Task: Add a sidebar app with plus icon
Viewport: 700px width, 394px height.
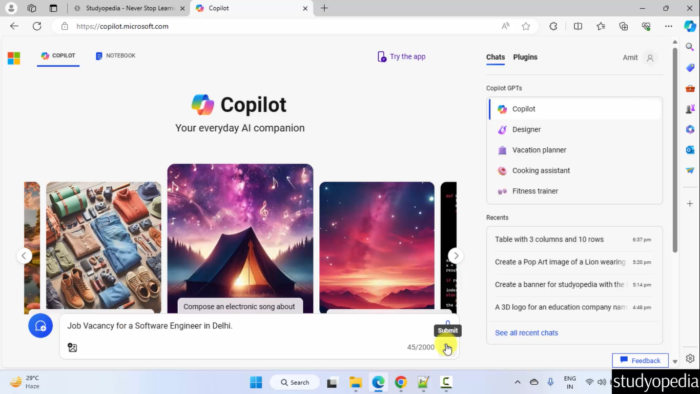Action: (x=690, y=203)
